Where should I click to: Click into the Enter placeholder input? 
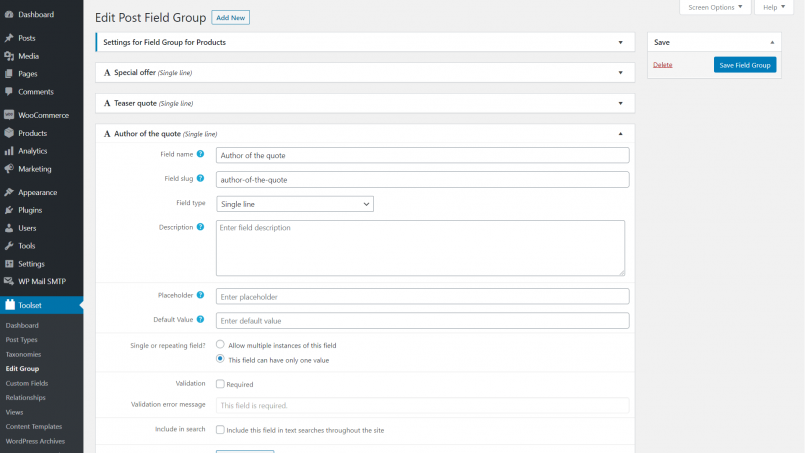[x=422, y=297]
